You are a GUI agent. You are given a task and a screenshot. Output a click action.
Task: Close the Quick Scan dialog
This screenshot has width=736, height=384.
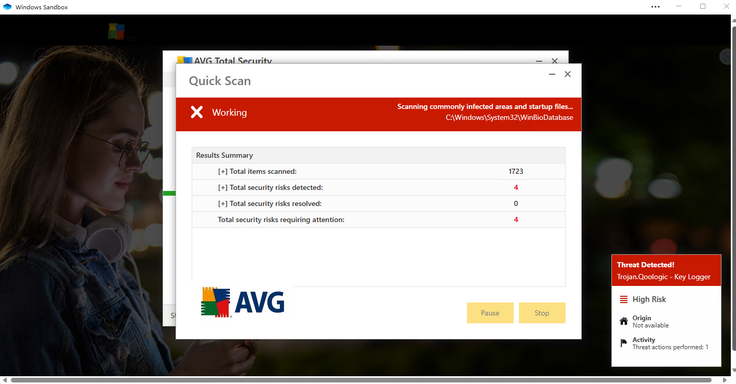(x=567, y=74)
